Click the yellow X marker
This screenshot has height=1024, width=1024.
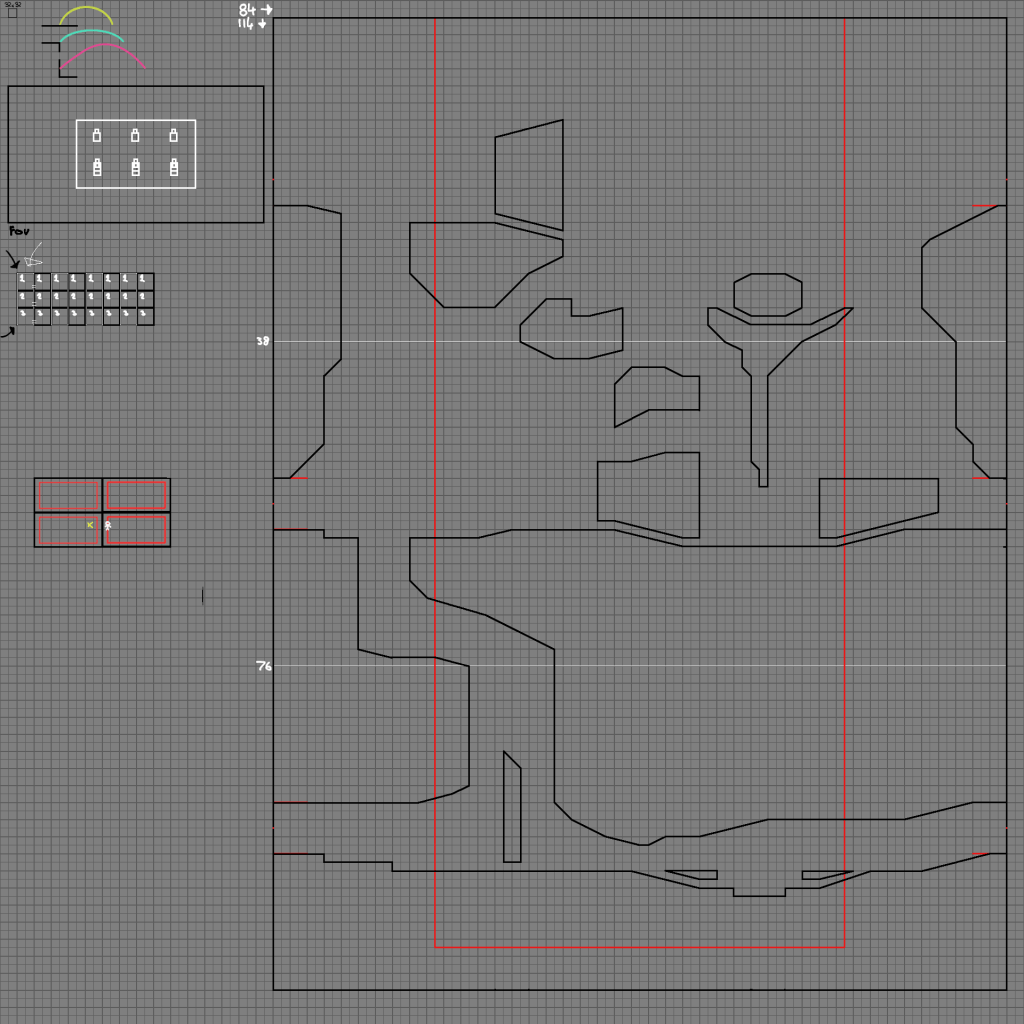(x=90, y=524)
